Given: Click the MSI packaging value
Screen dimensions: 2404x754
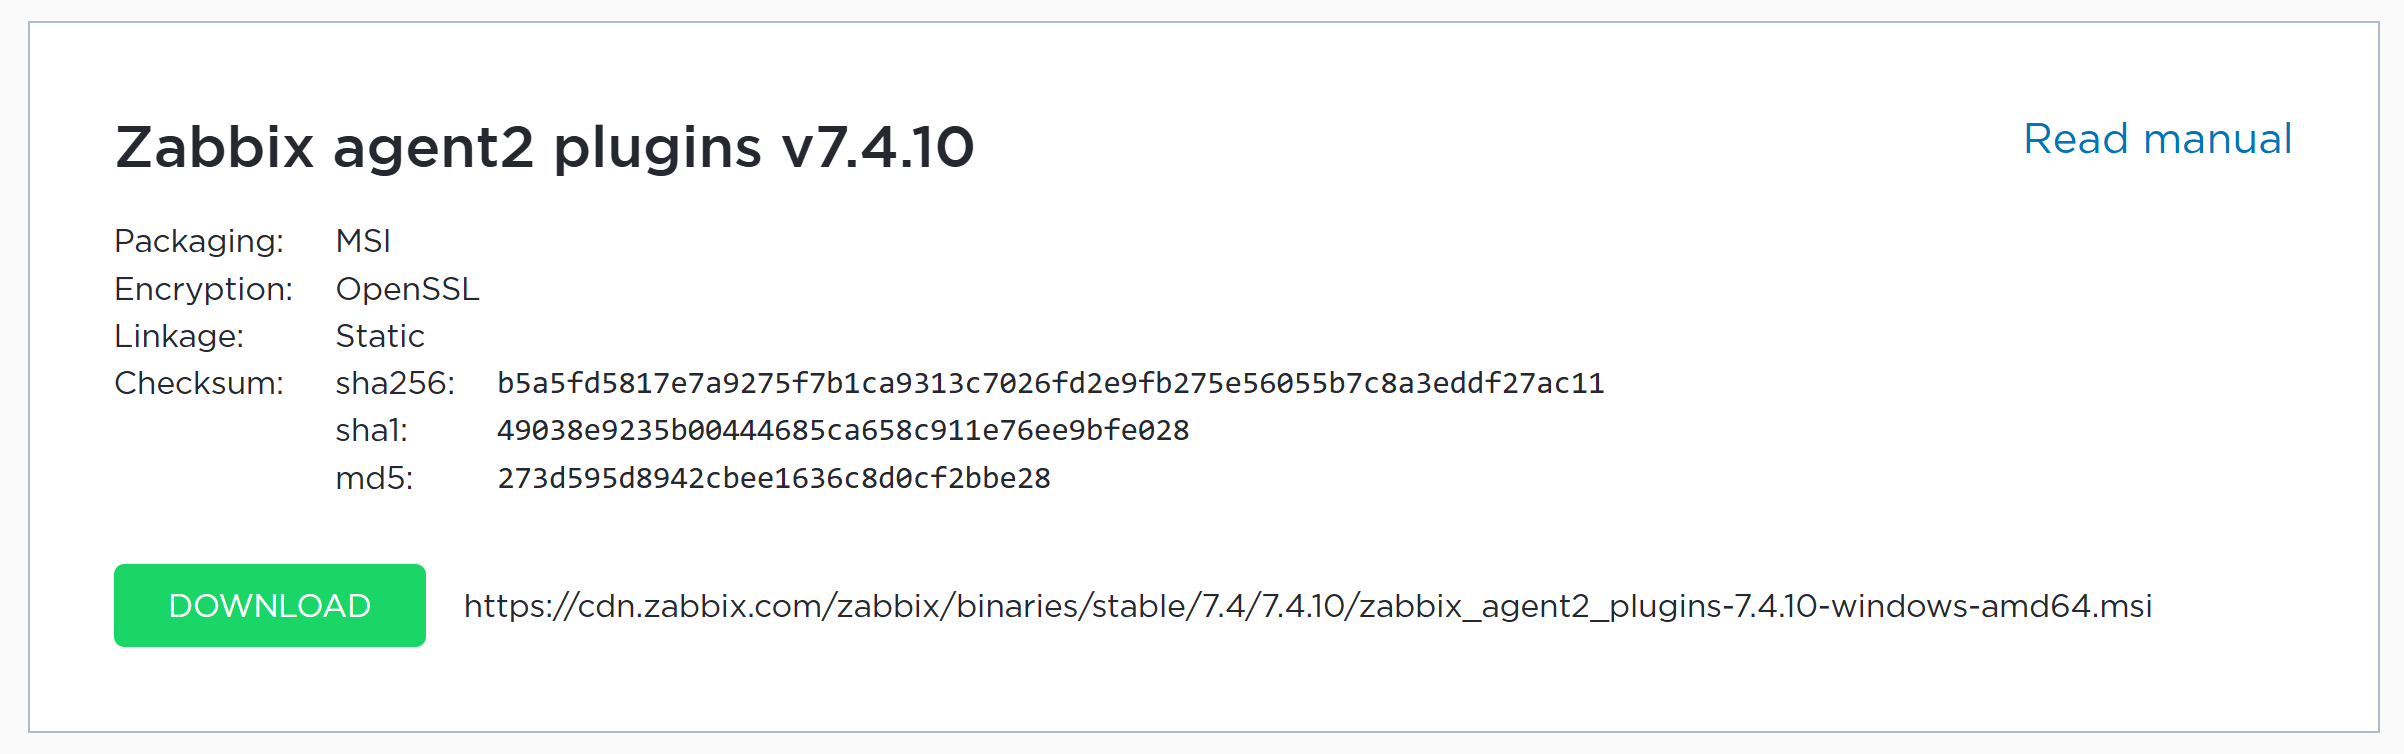Looking at the screenshot, I should (363, 241).
